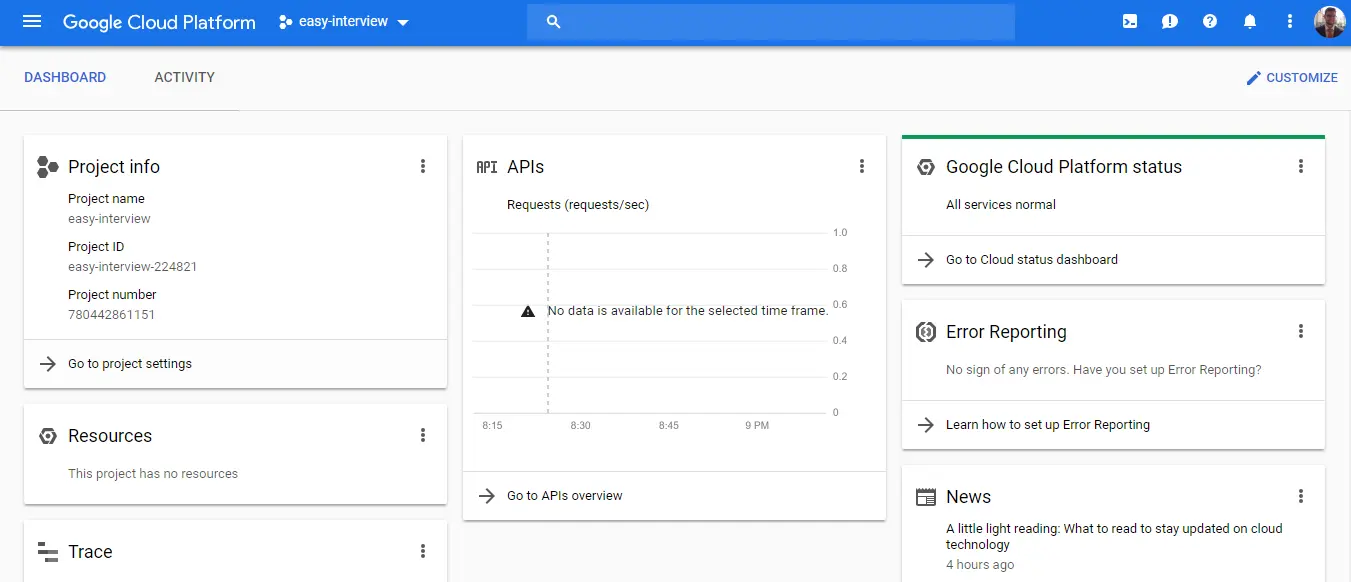Open Google Cloud Platform status card menu
The height and width of the screenshot is (582, 1351).
coord(1301,166)
